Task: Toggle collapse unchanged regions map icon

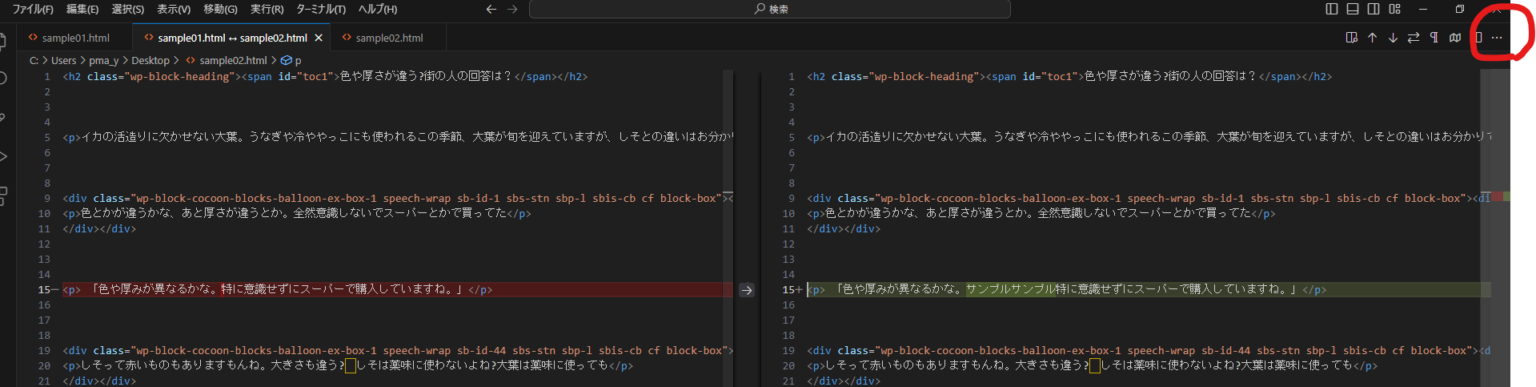Action: (x=1455, y=38)
